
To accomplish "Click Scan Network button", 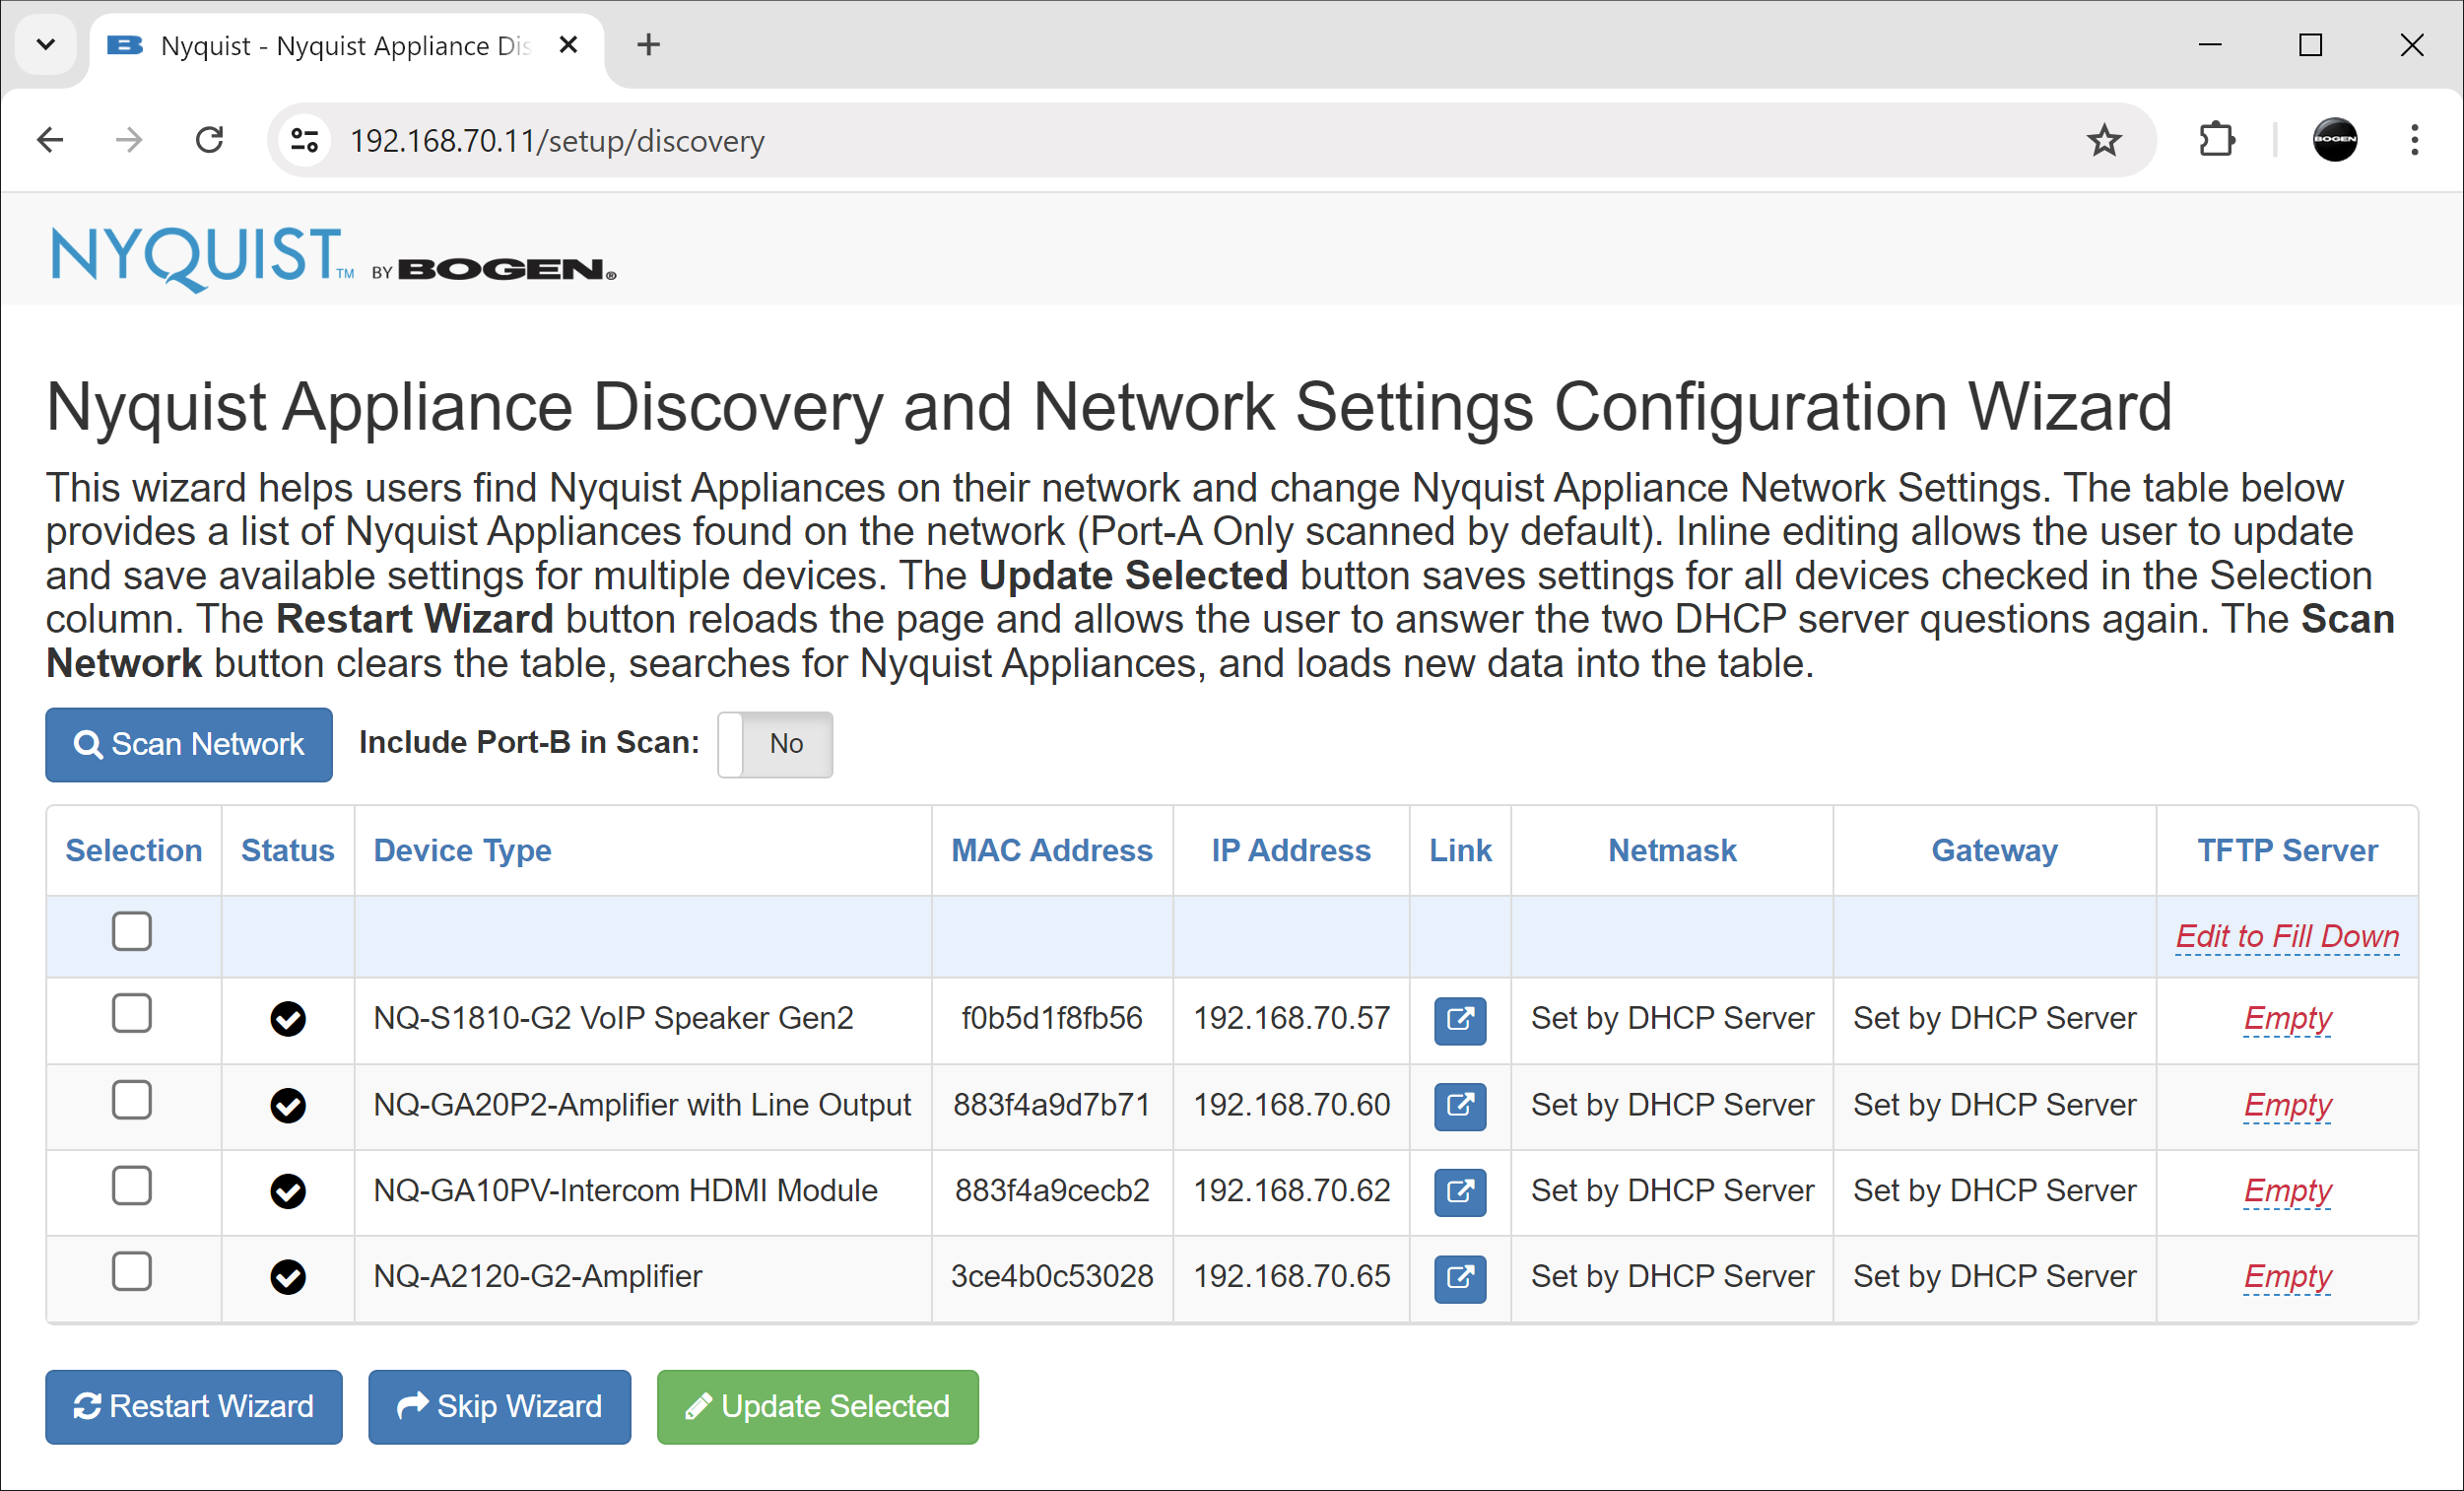I will (x=189, y=744).
